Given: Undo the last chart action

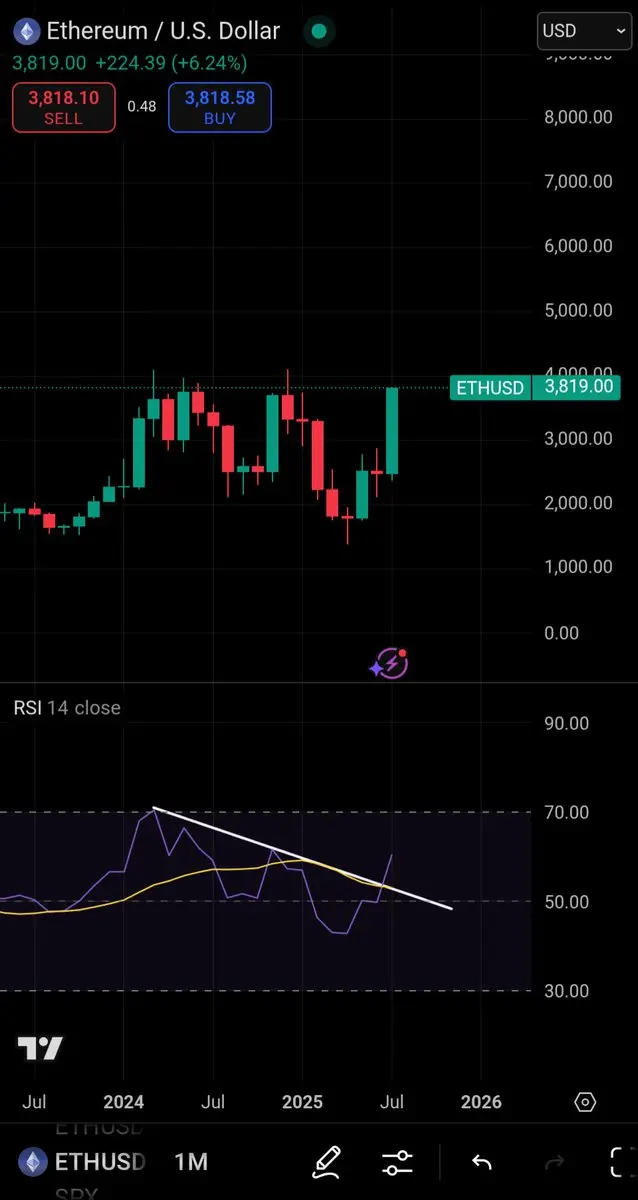Looking at the screenshot, I should [481, 1162].
